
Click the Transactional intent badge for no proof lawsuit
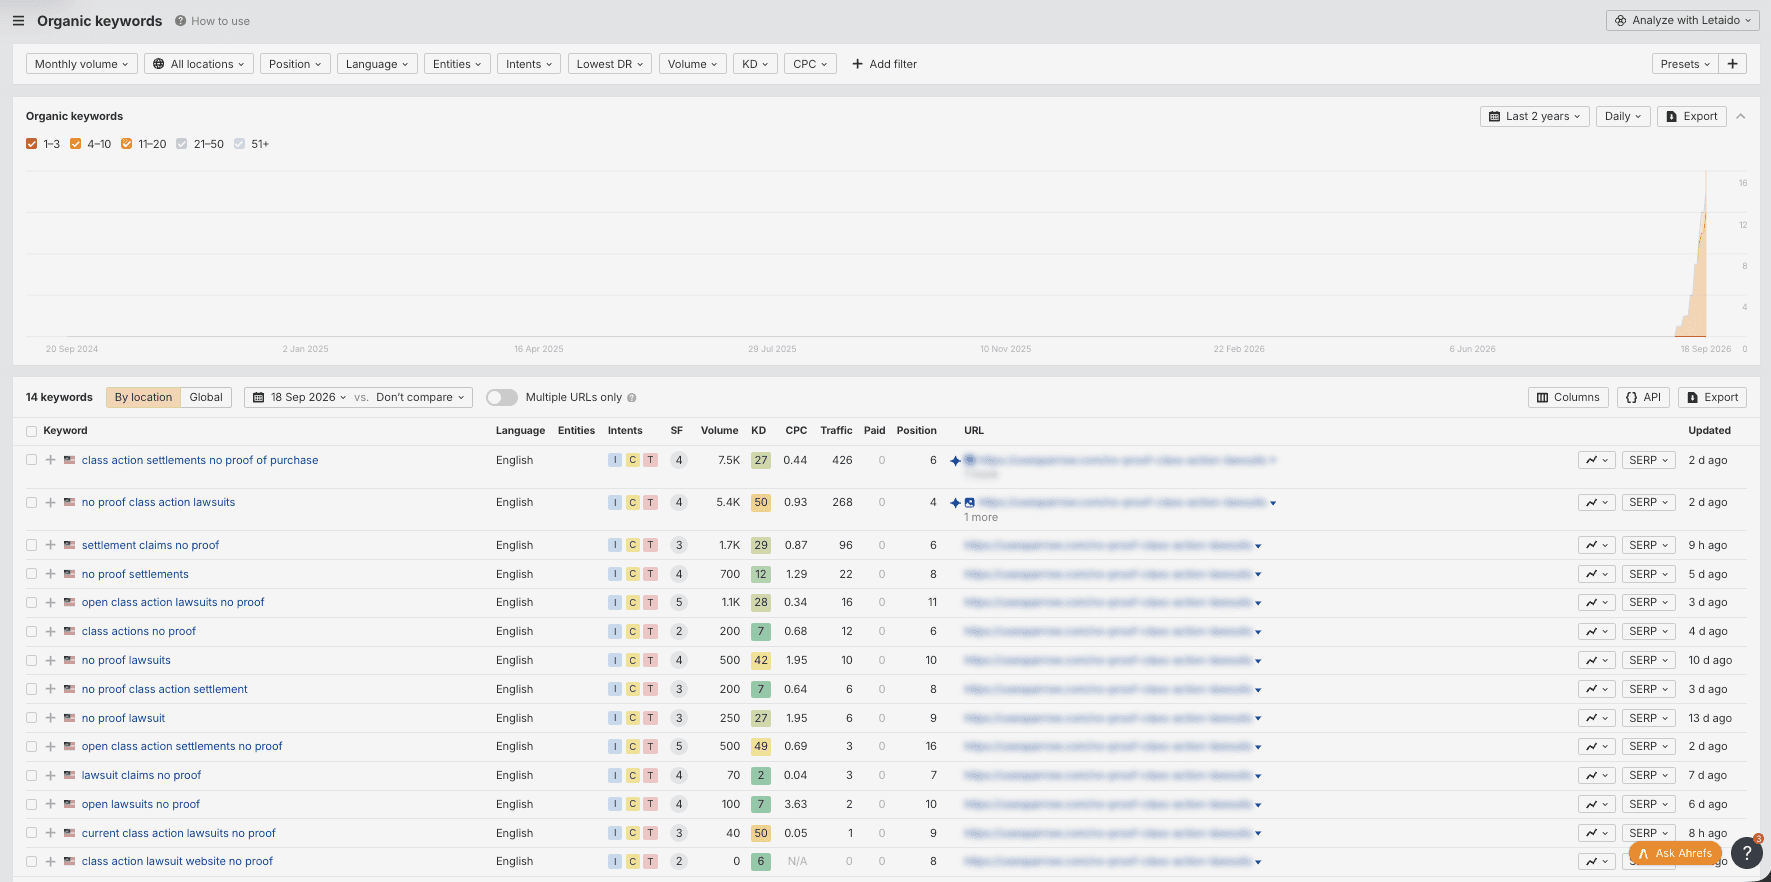click(x=651, y=718)
